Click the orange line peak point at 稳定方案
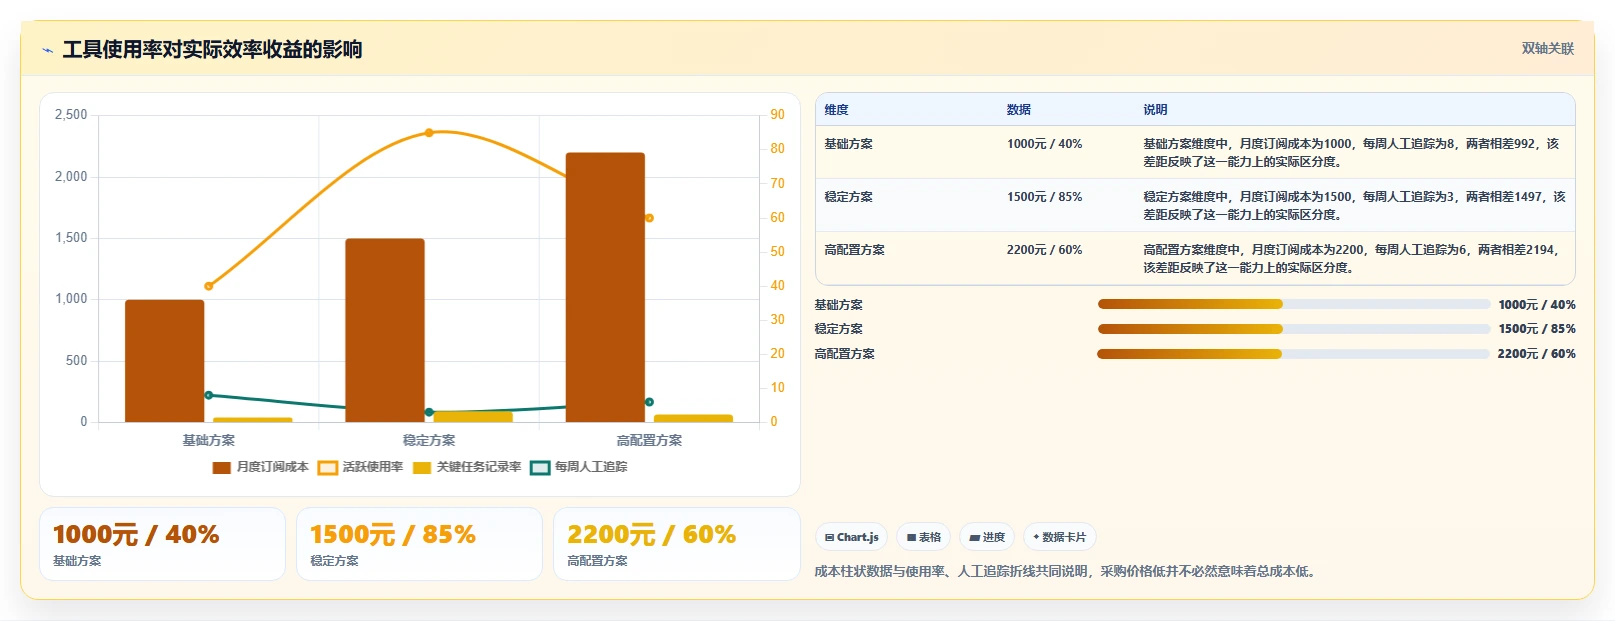Screen dimensions: 1615x621 click(429, 132)
